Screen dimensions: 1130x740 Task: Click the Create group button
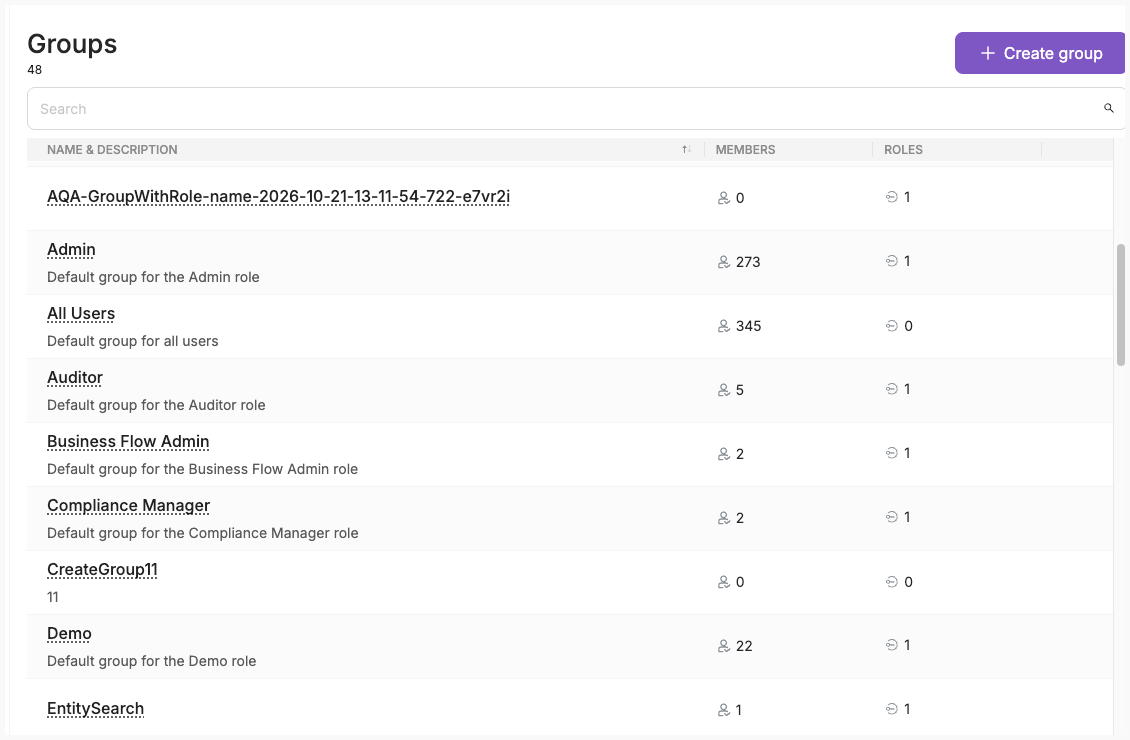[1040, 53]
